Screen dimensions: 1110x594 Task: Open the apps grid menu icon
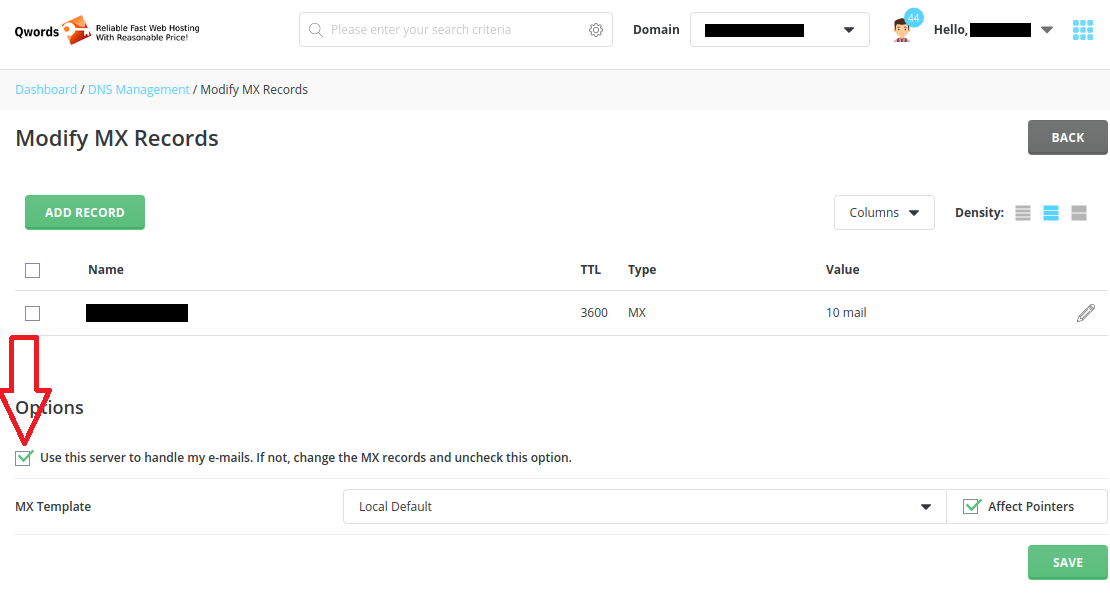(x=1083, y=30)
